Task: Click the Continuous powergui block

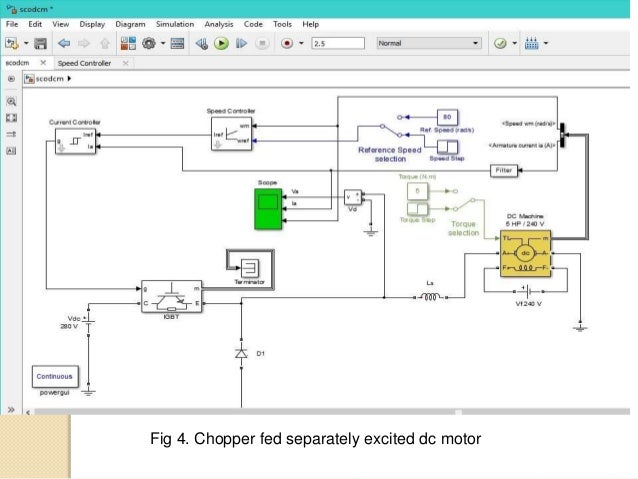Action: (53, 378)
